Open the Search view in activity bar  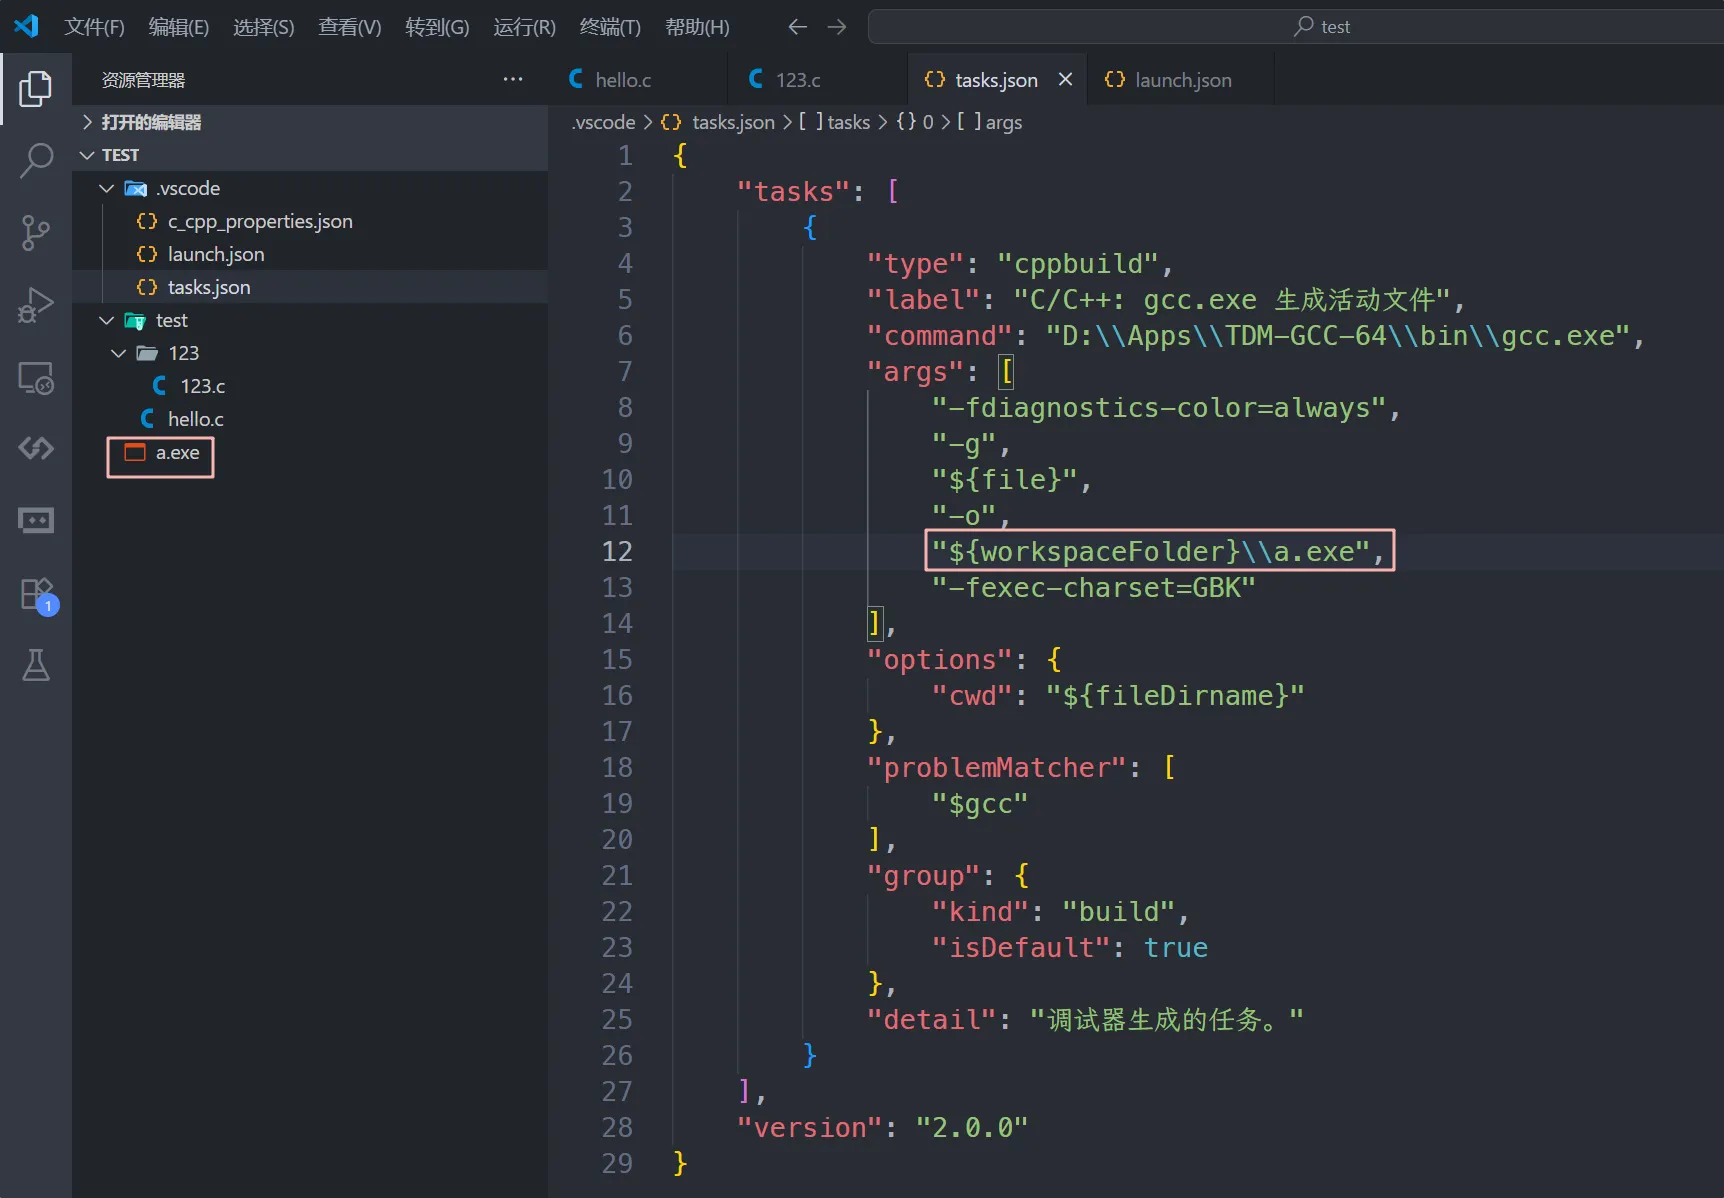coord(36,160)
